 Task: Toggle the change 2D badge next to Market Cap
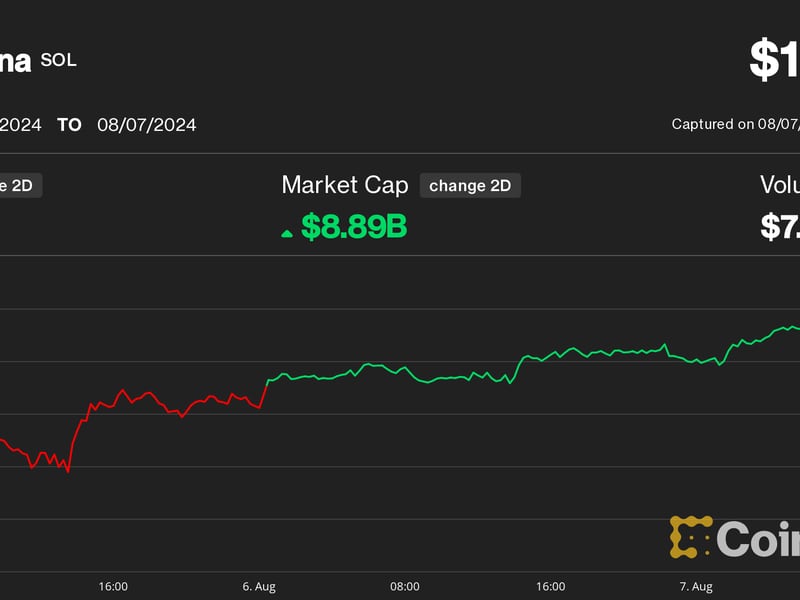pos(470,185)
